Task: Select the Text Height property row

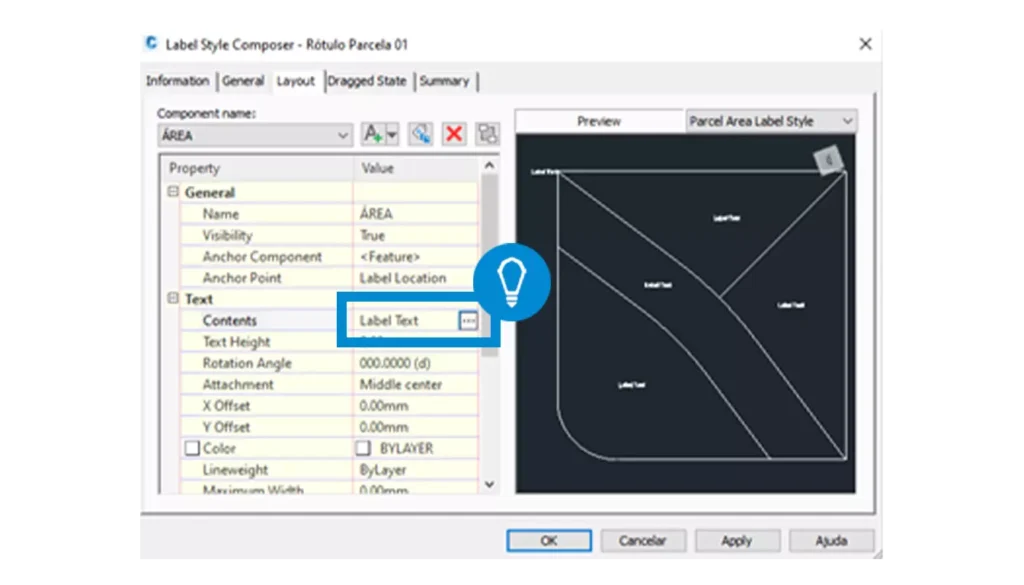Action: [x=329, y=342]
